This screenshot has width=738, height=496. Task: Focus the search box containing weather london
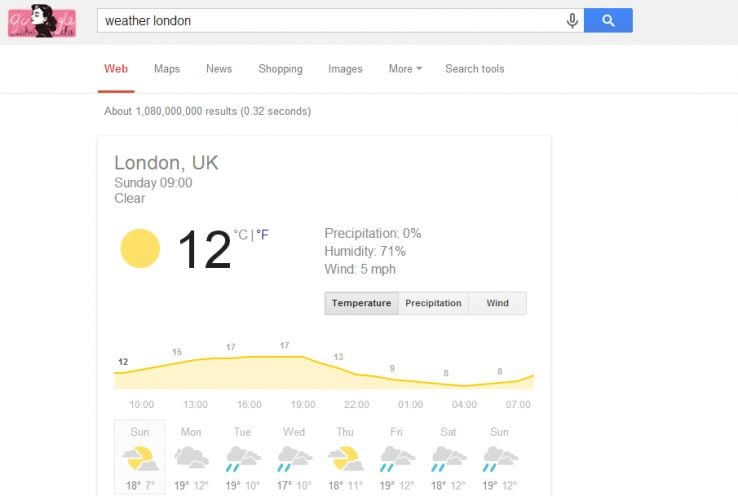click(330, 21)
